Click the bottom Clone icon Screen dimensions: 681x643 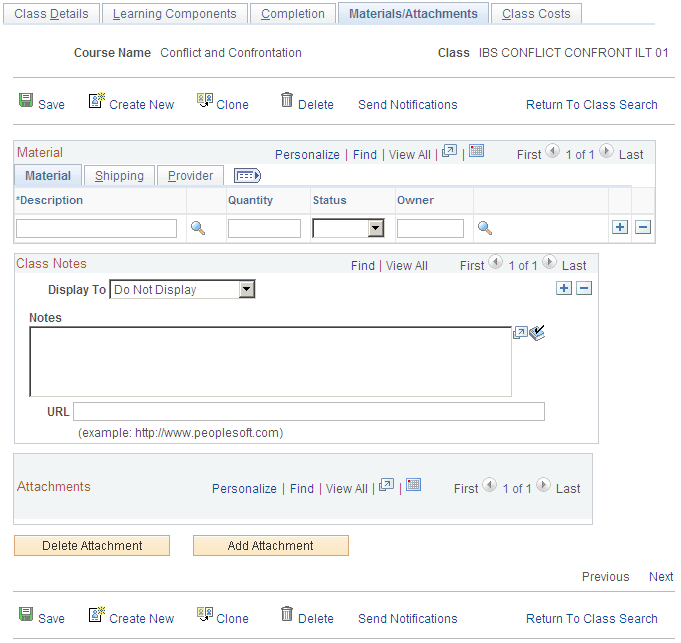point(205,614)
